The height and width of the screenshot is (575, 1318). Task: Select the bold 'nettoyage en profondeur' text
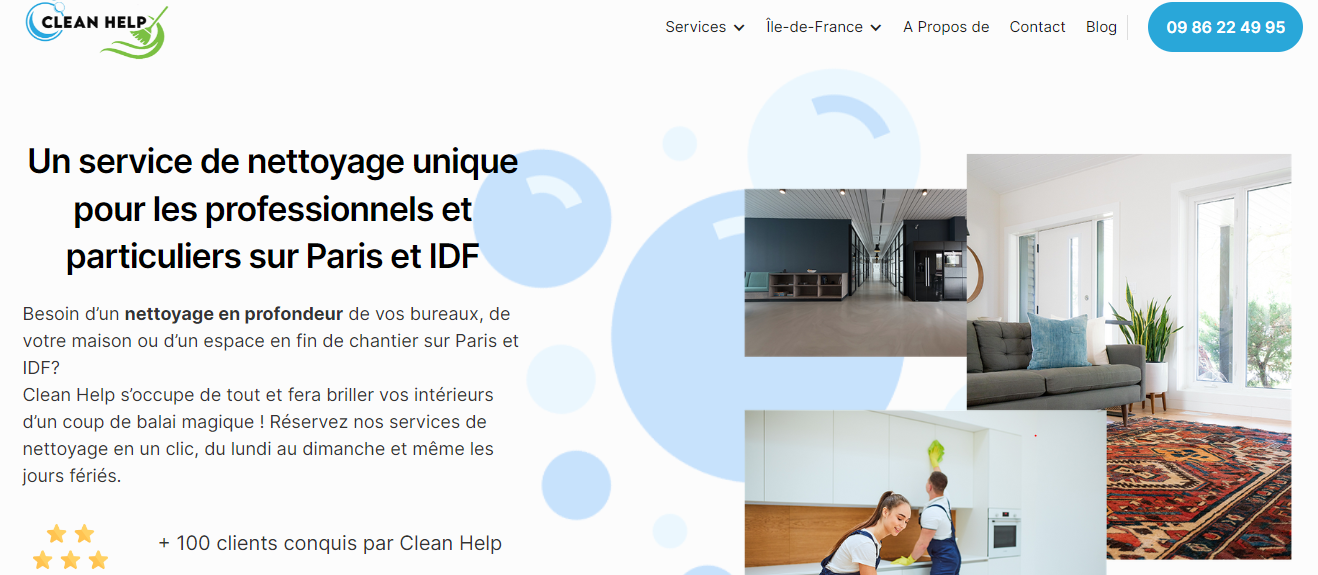pos(234,314)
